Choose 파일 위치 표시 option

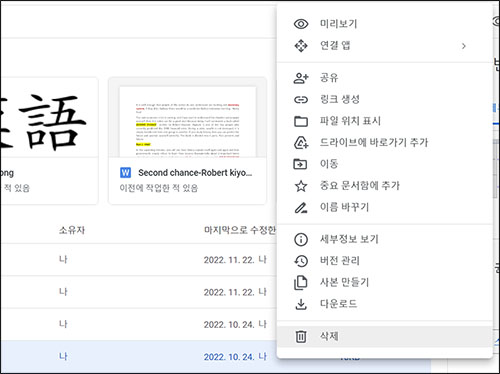click(385, 121)
